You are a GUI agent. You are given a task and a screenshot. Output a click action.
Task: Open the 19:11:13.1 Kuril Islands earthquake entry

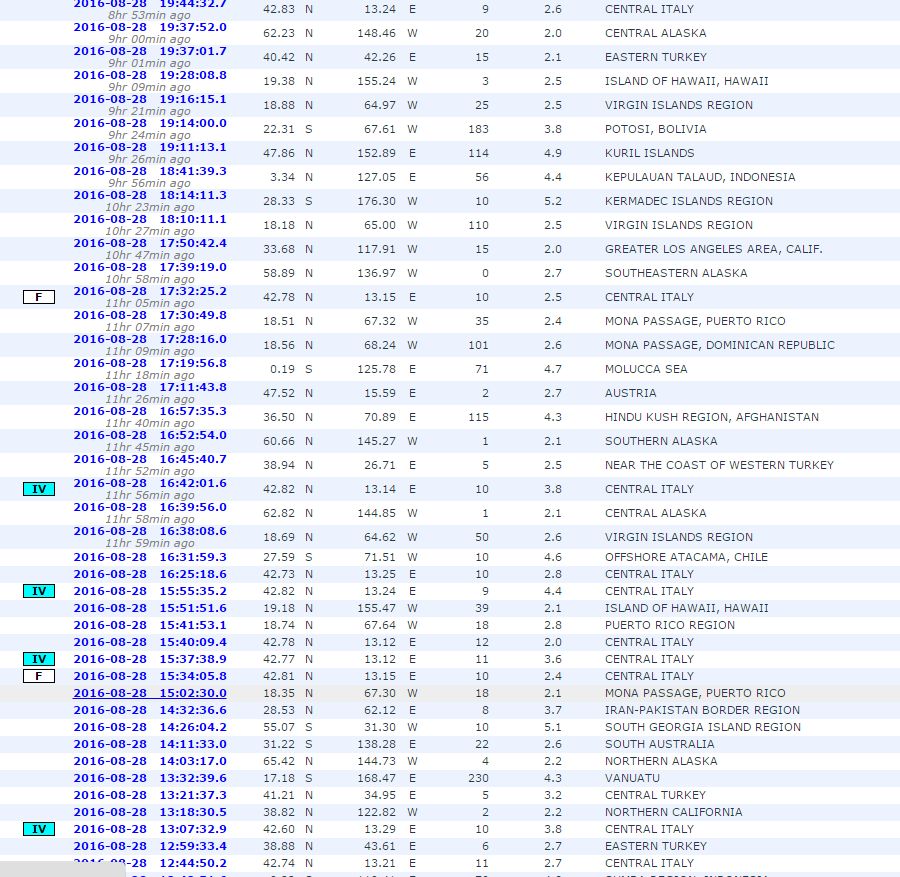point(150,147)
